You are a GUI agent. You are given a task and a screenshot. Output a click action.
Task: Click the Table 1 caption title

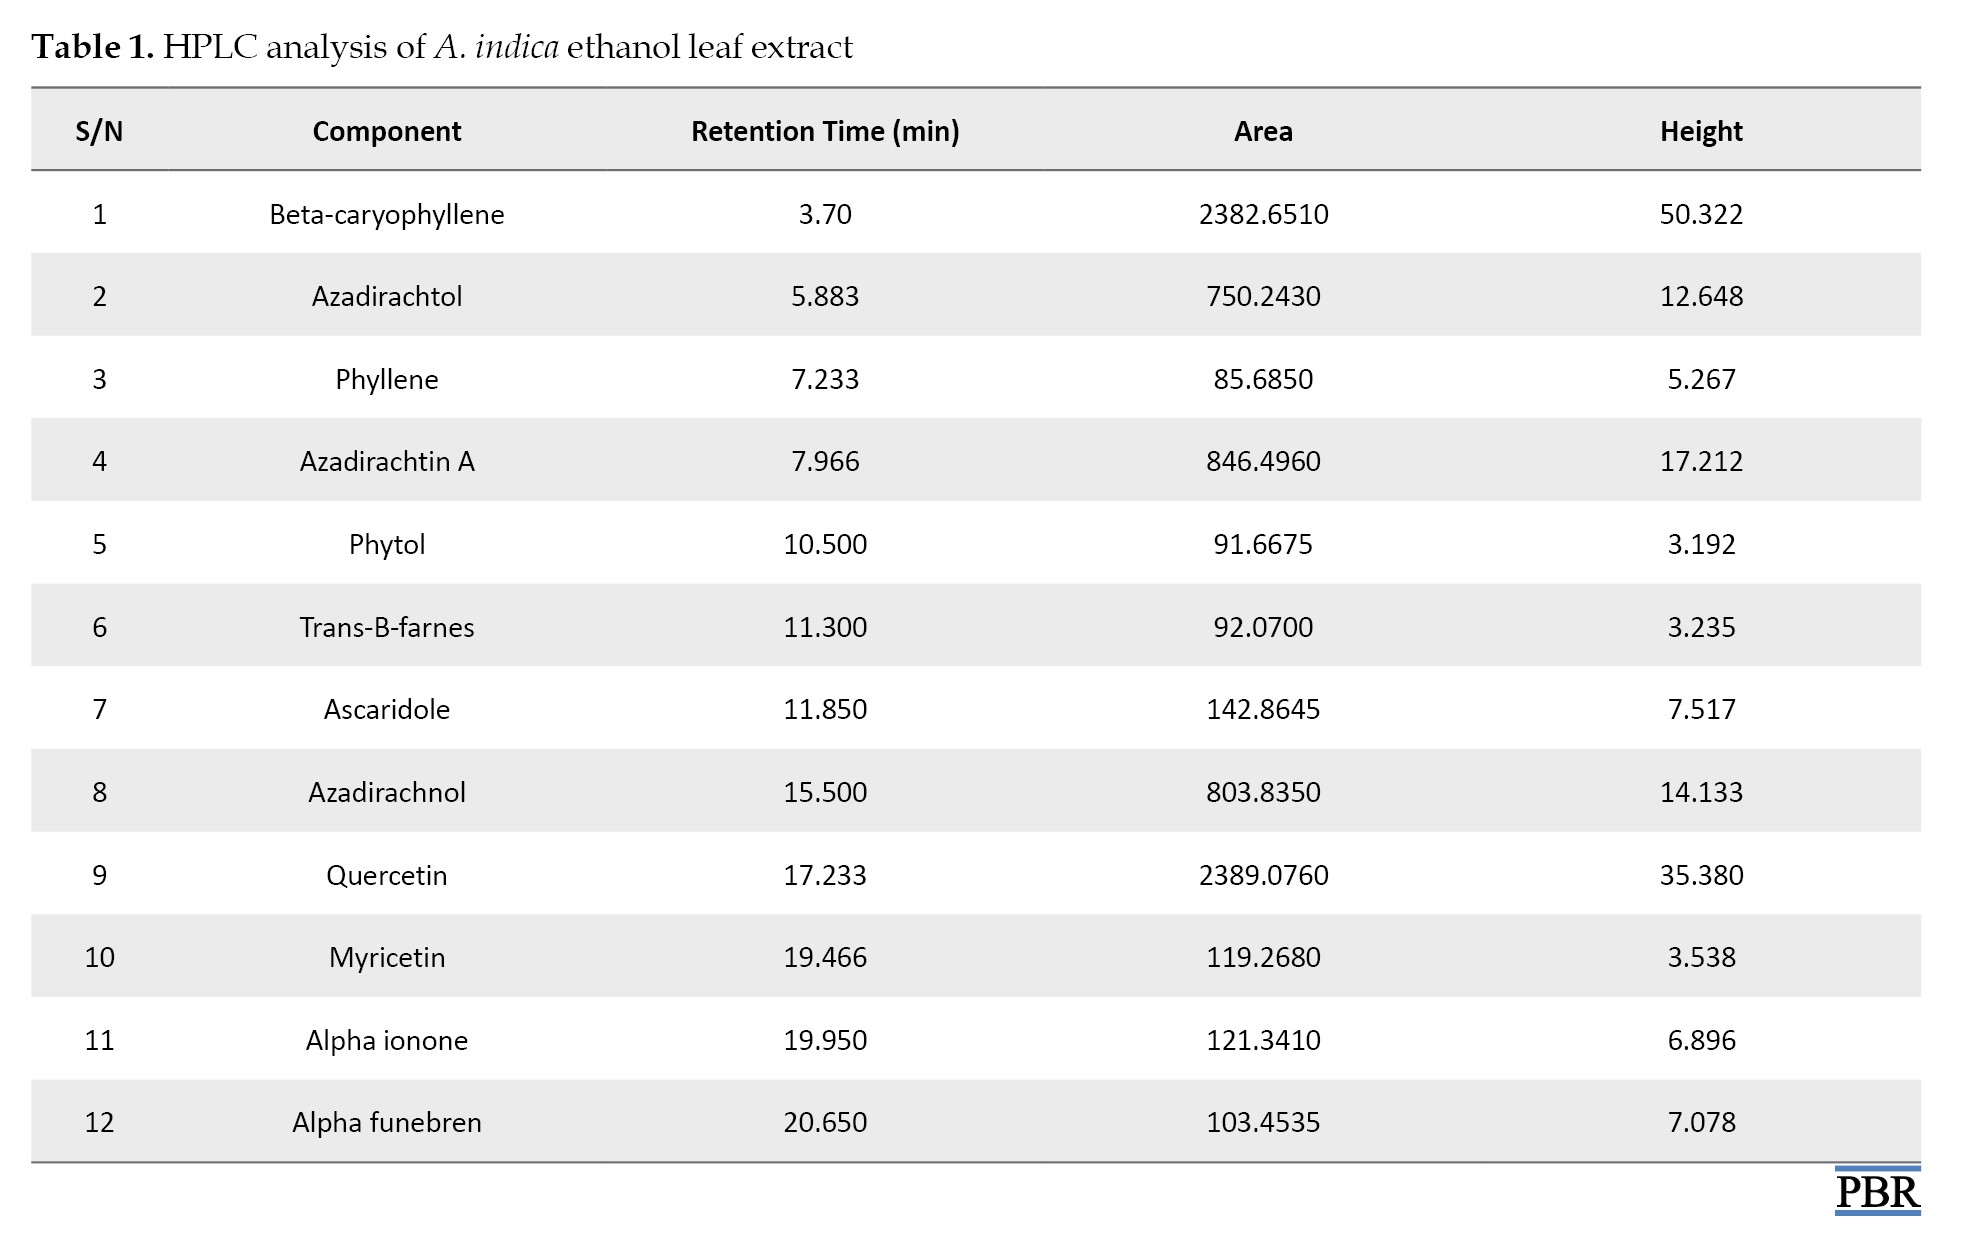tap(441, 47)
